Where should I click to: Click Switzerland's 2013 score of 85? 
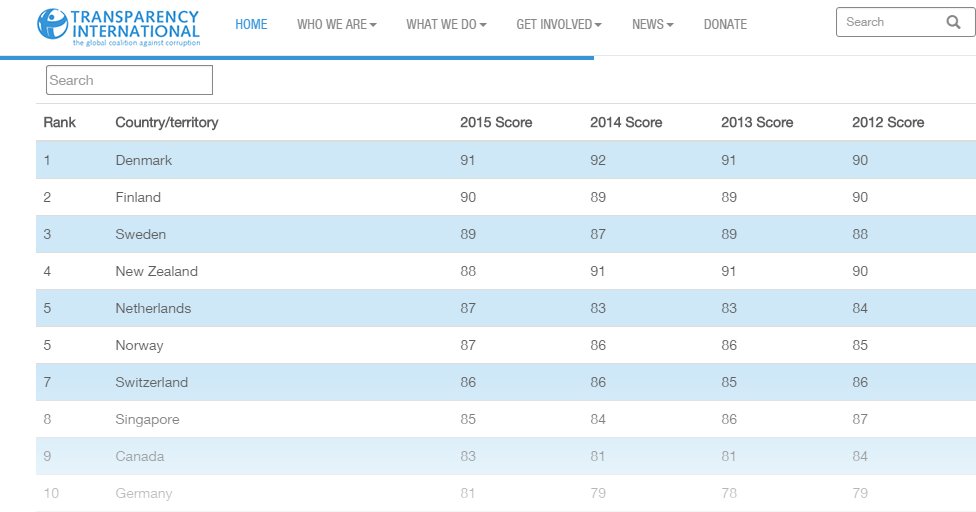point(729,382)
